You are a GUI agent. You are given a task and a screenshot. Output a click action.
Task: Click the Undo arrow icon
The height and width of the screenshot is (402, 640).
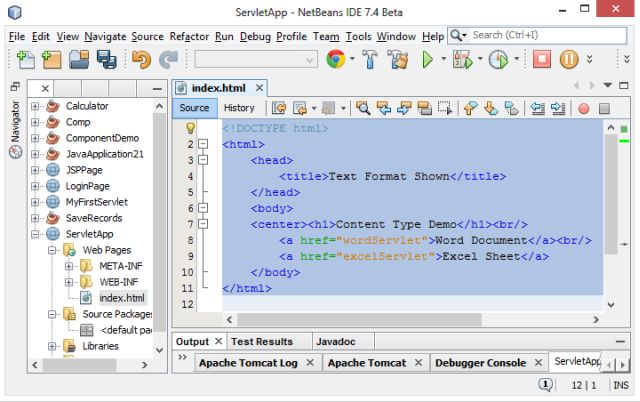tap(141, 60)
